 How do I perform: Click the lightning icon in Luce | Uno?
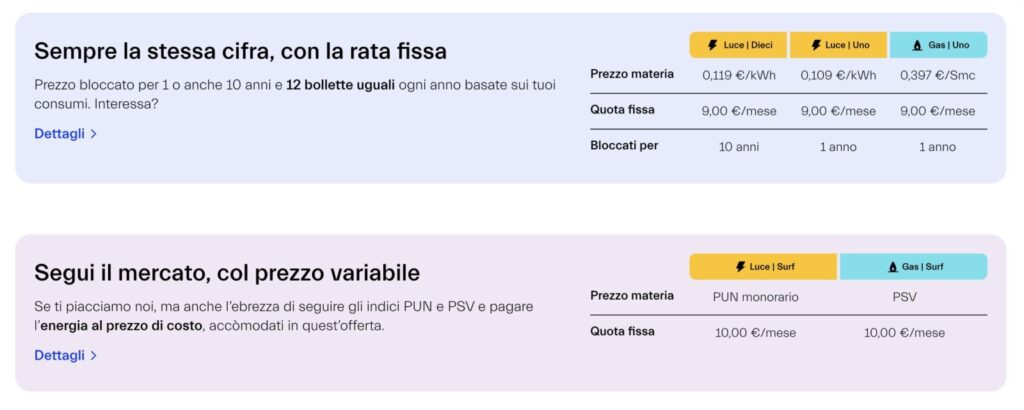pos(816,45)
